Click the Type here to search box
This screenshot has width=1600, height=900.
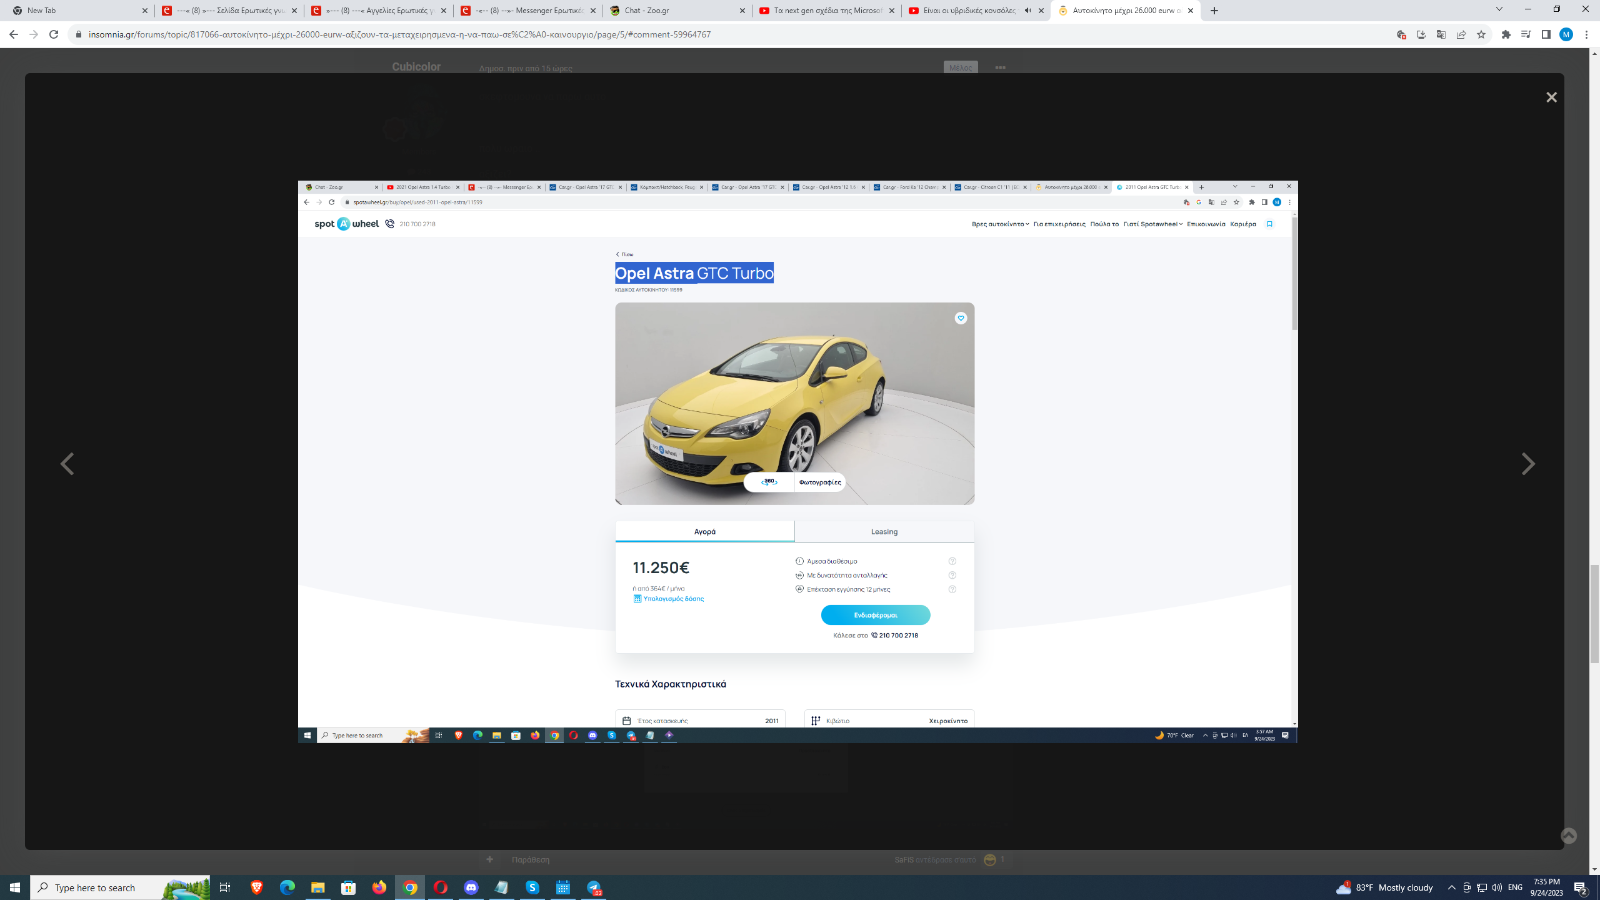coord(121,887)
